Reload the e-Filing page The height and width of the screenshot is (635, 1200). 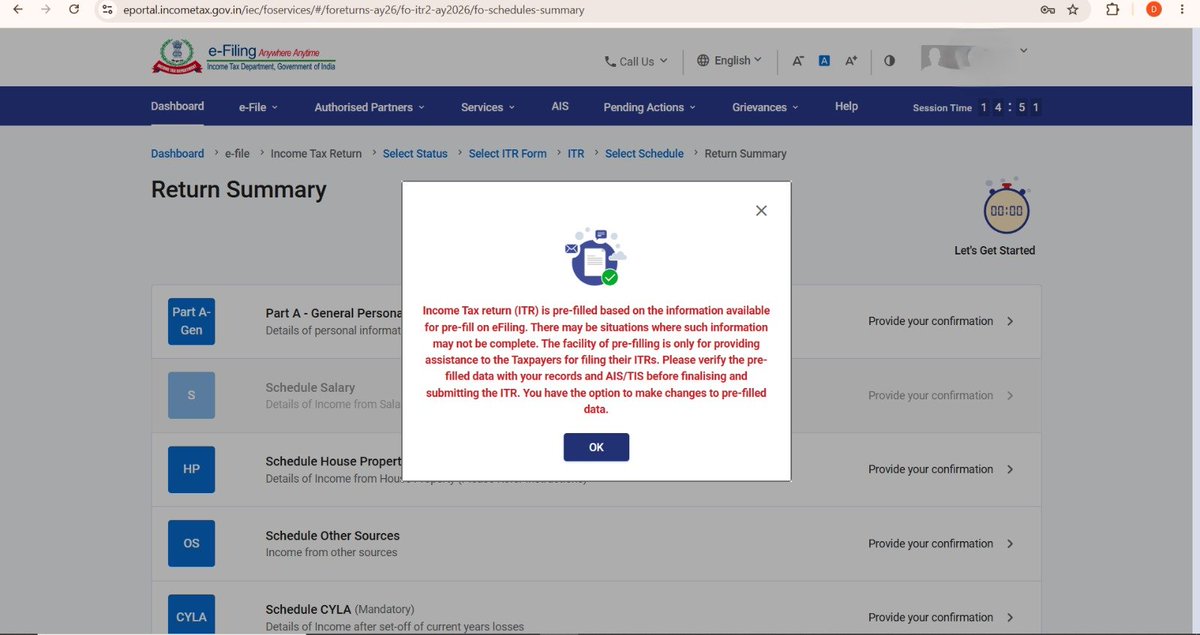(x=75, y=10)
